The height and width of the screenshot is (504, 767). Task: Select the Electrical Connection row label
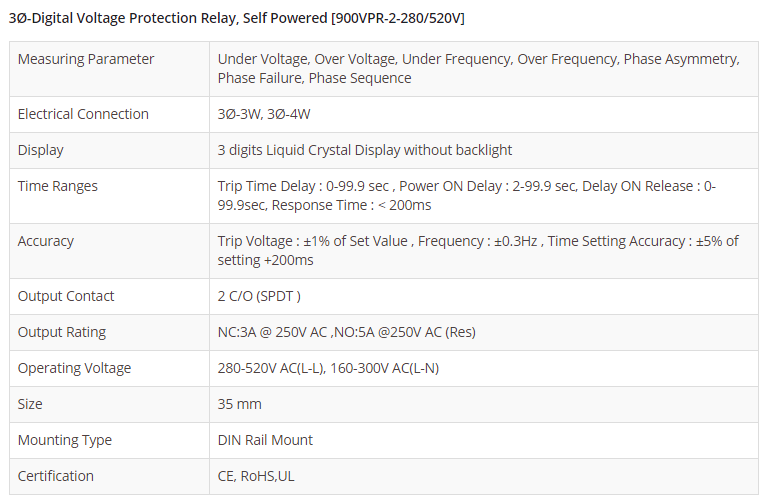point(83,114)
